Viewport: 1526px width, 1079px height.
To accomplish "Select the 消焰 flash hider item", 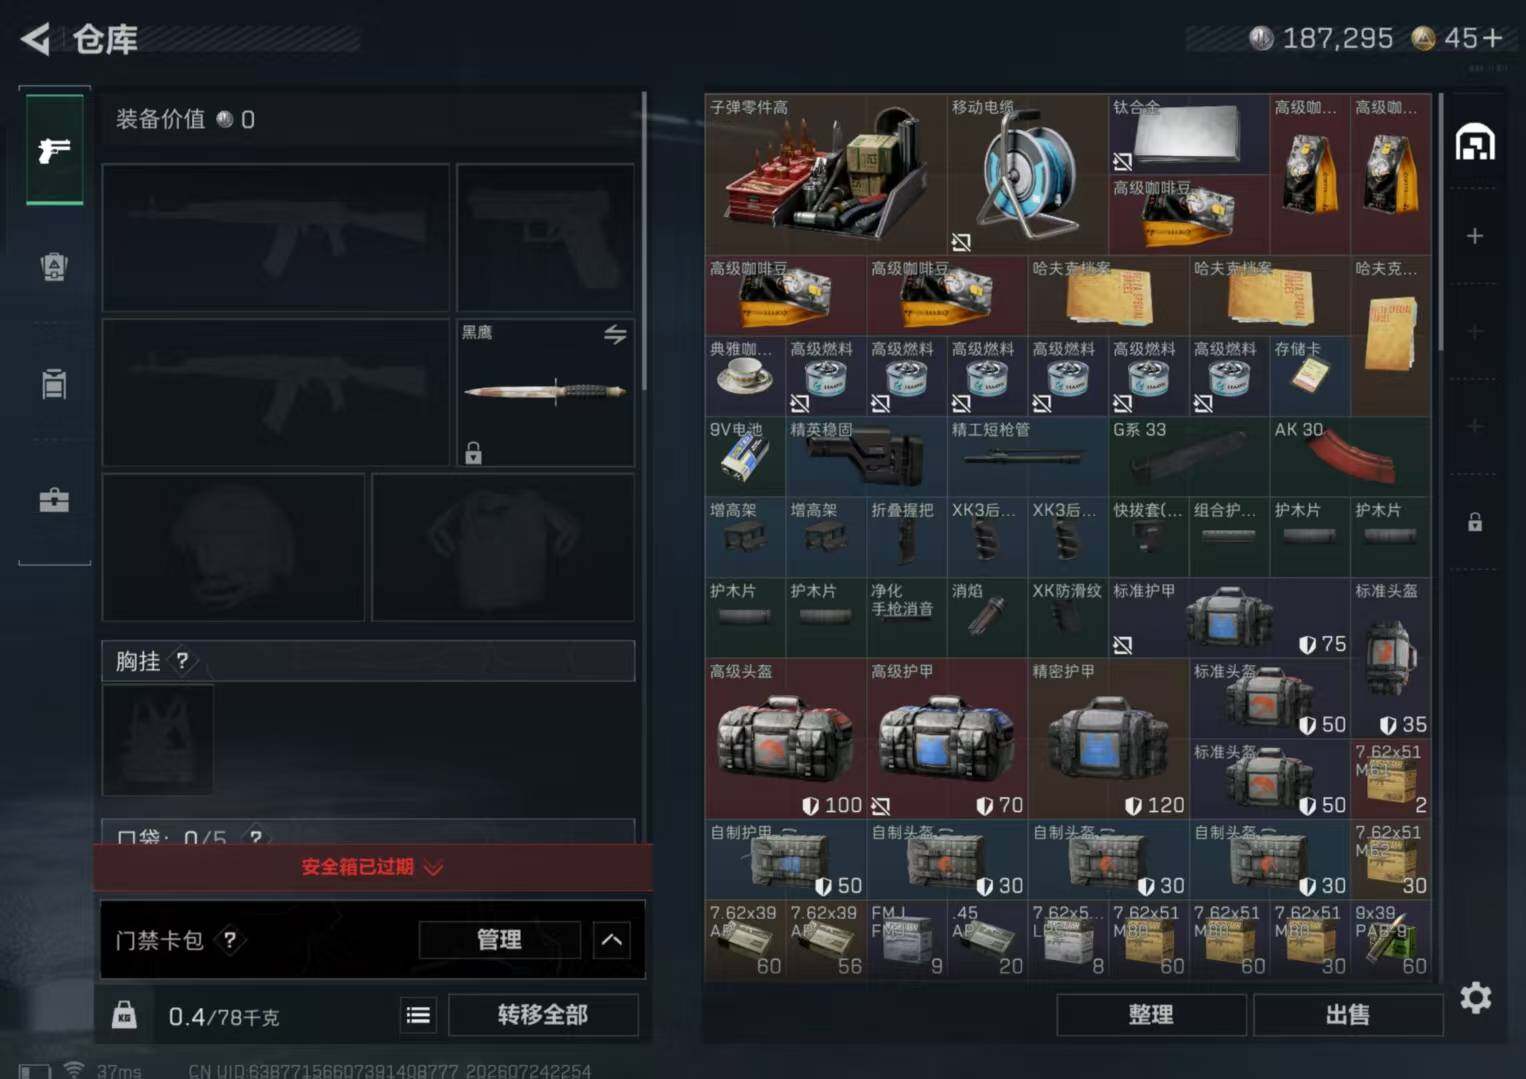I will coord(987,618).
